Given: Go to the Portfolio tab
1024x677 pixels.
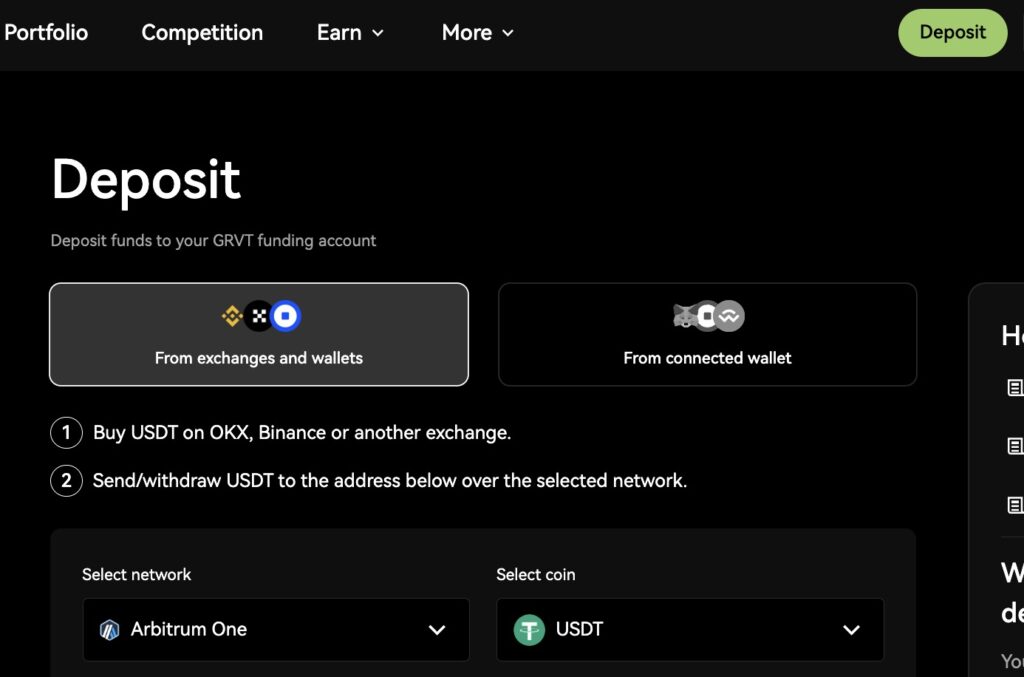Looking at the screenshot, I should [x=46, y=33].
